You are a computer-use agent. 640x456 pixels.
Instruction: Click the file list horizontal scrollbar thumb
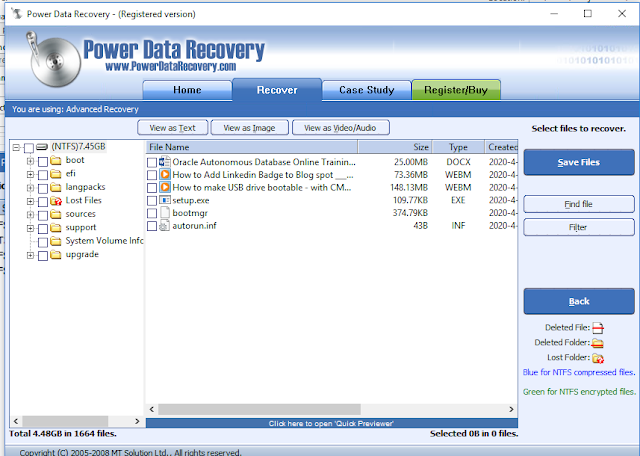(259, 409)
